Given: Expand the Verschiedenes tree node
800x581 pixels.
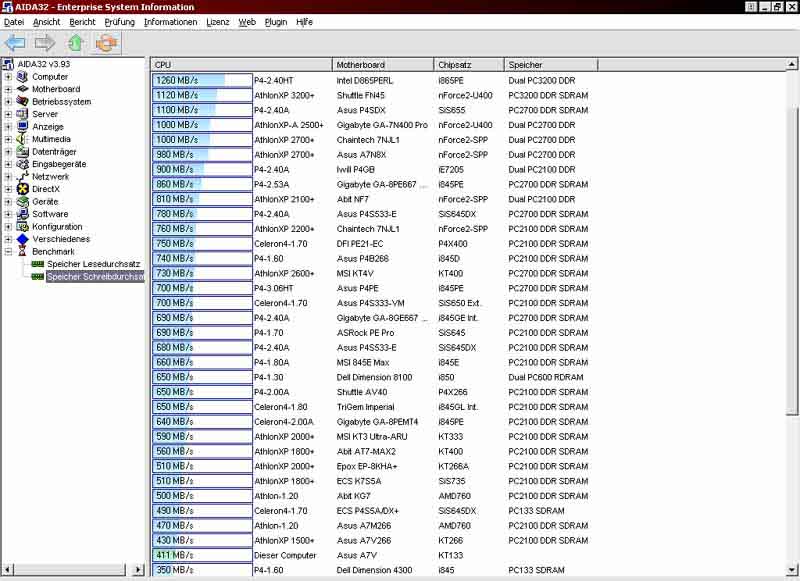Looking at the screenshot, I should click(x=8, y=239).
